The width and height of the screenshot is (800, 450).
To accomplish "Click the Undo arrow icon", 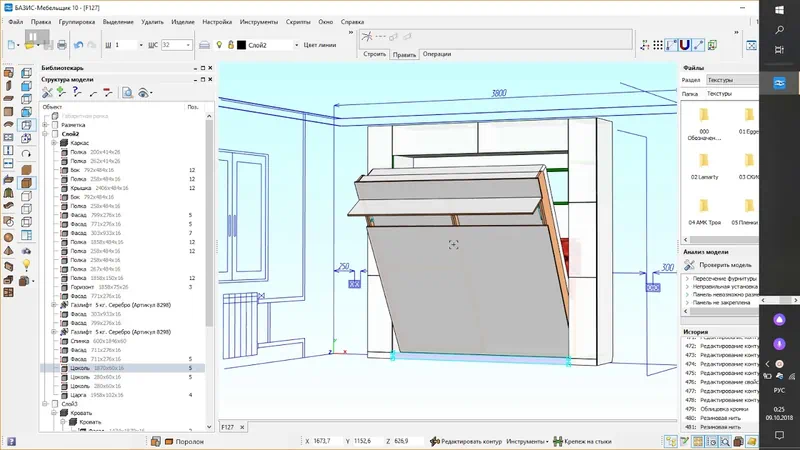I will point(79,45).
